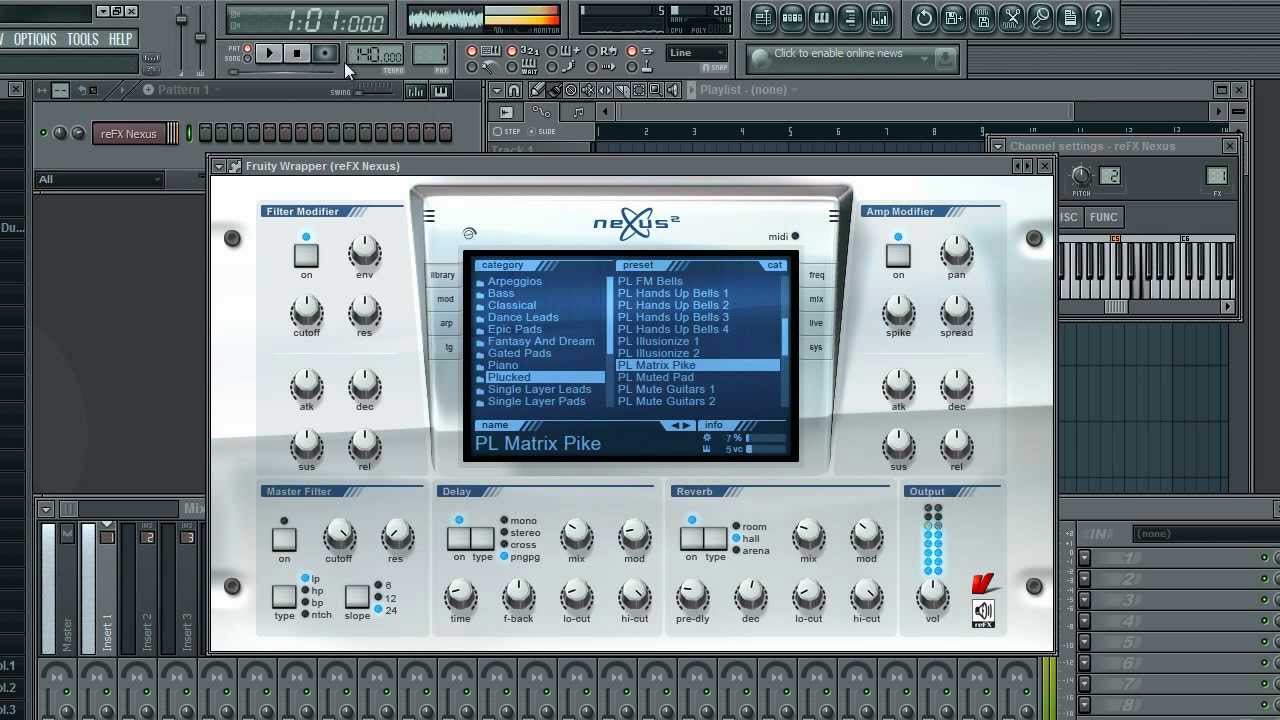Select the 12 slope option
The height and width of the screenshot is (720, 1280).
(x=384, y=598)
